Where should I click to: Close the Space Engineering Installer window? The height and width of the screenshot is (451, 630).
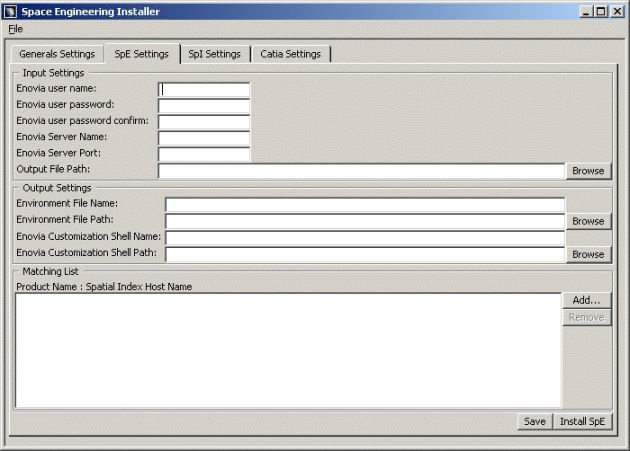click(617, 11)
